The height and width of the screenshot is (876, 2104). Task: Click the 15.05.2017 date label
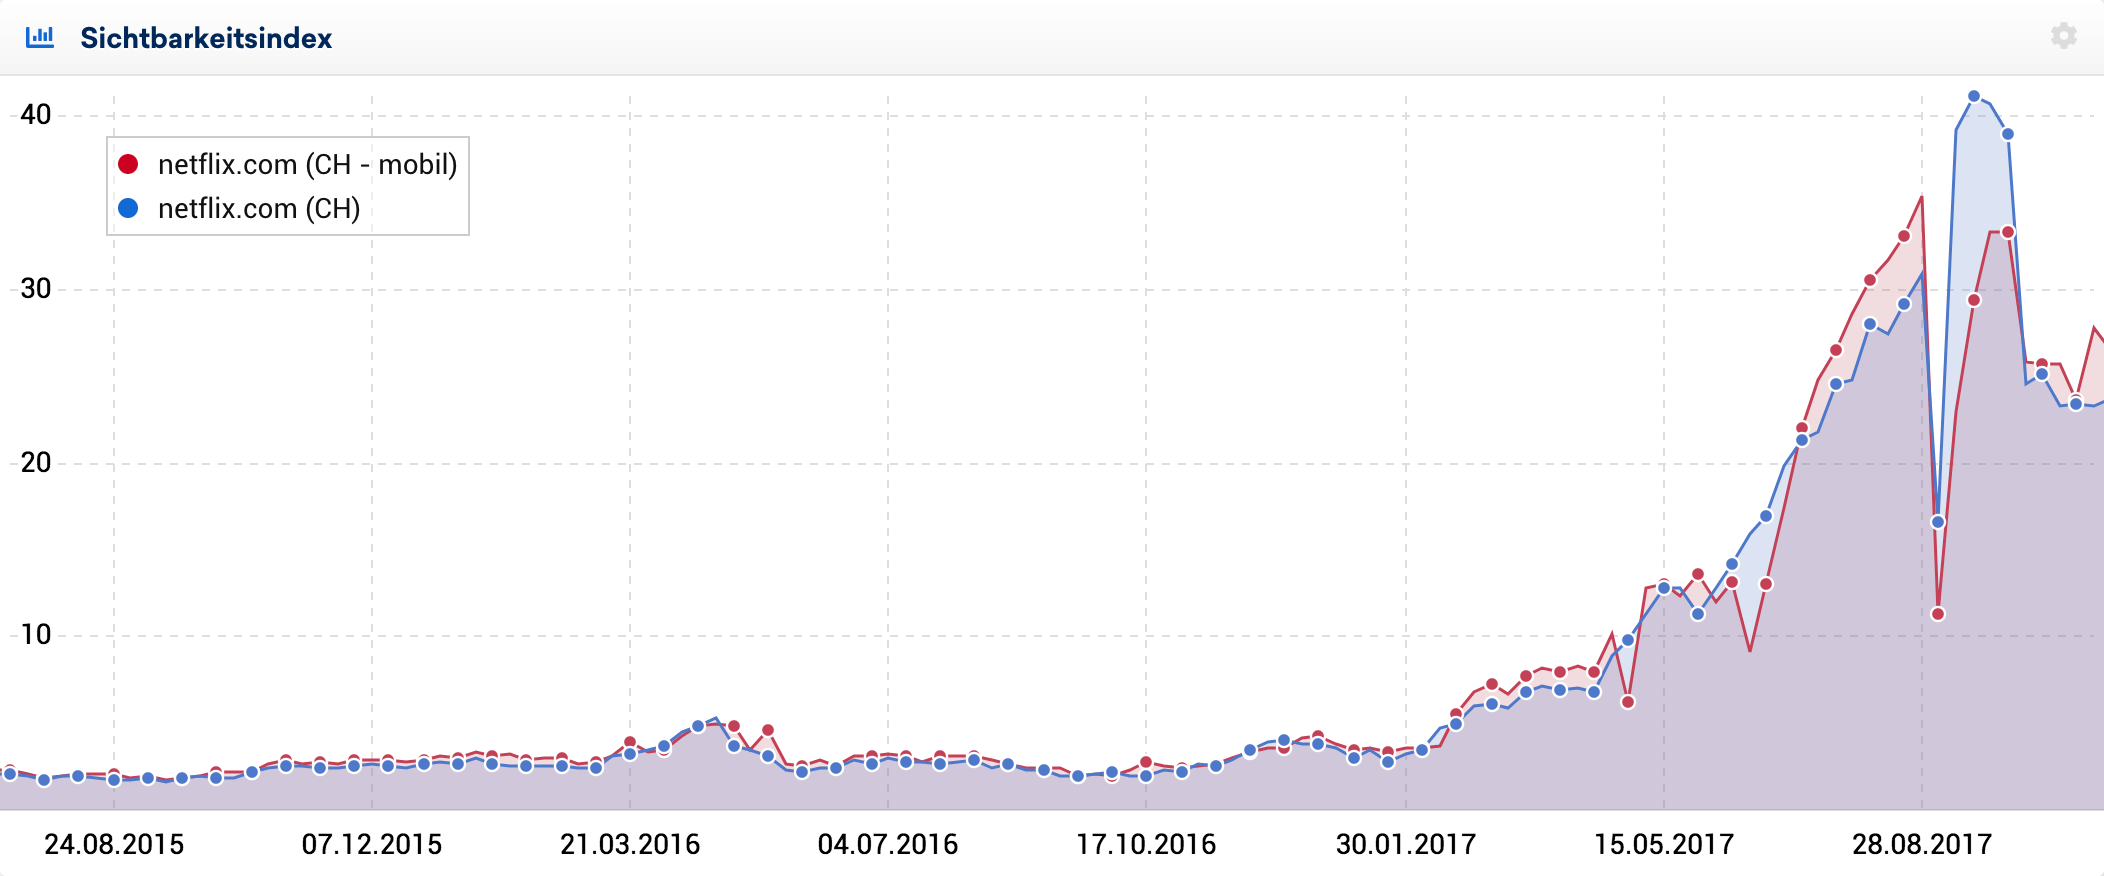[x=1664, y=845]
